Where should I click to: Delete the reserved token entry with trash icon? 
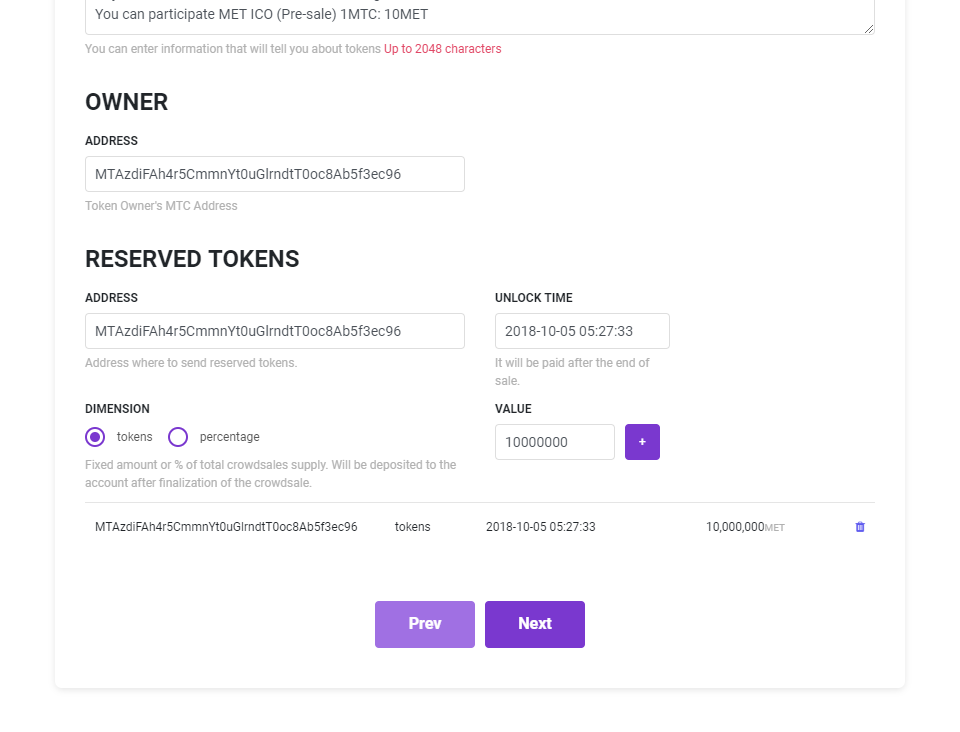860,527
